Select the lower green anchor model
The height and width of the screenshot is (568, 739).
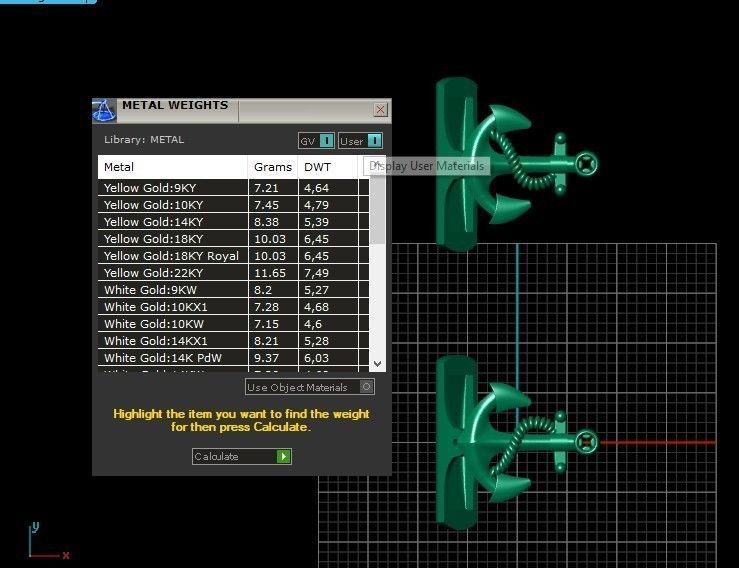[x=516, y=442]
